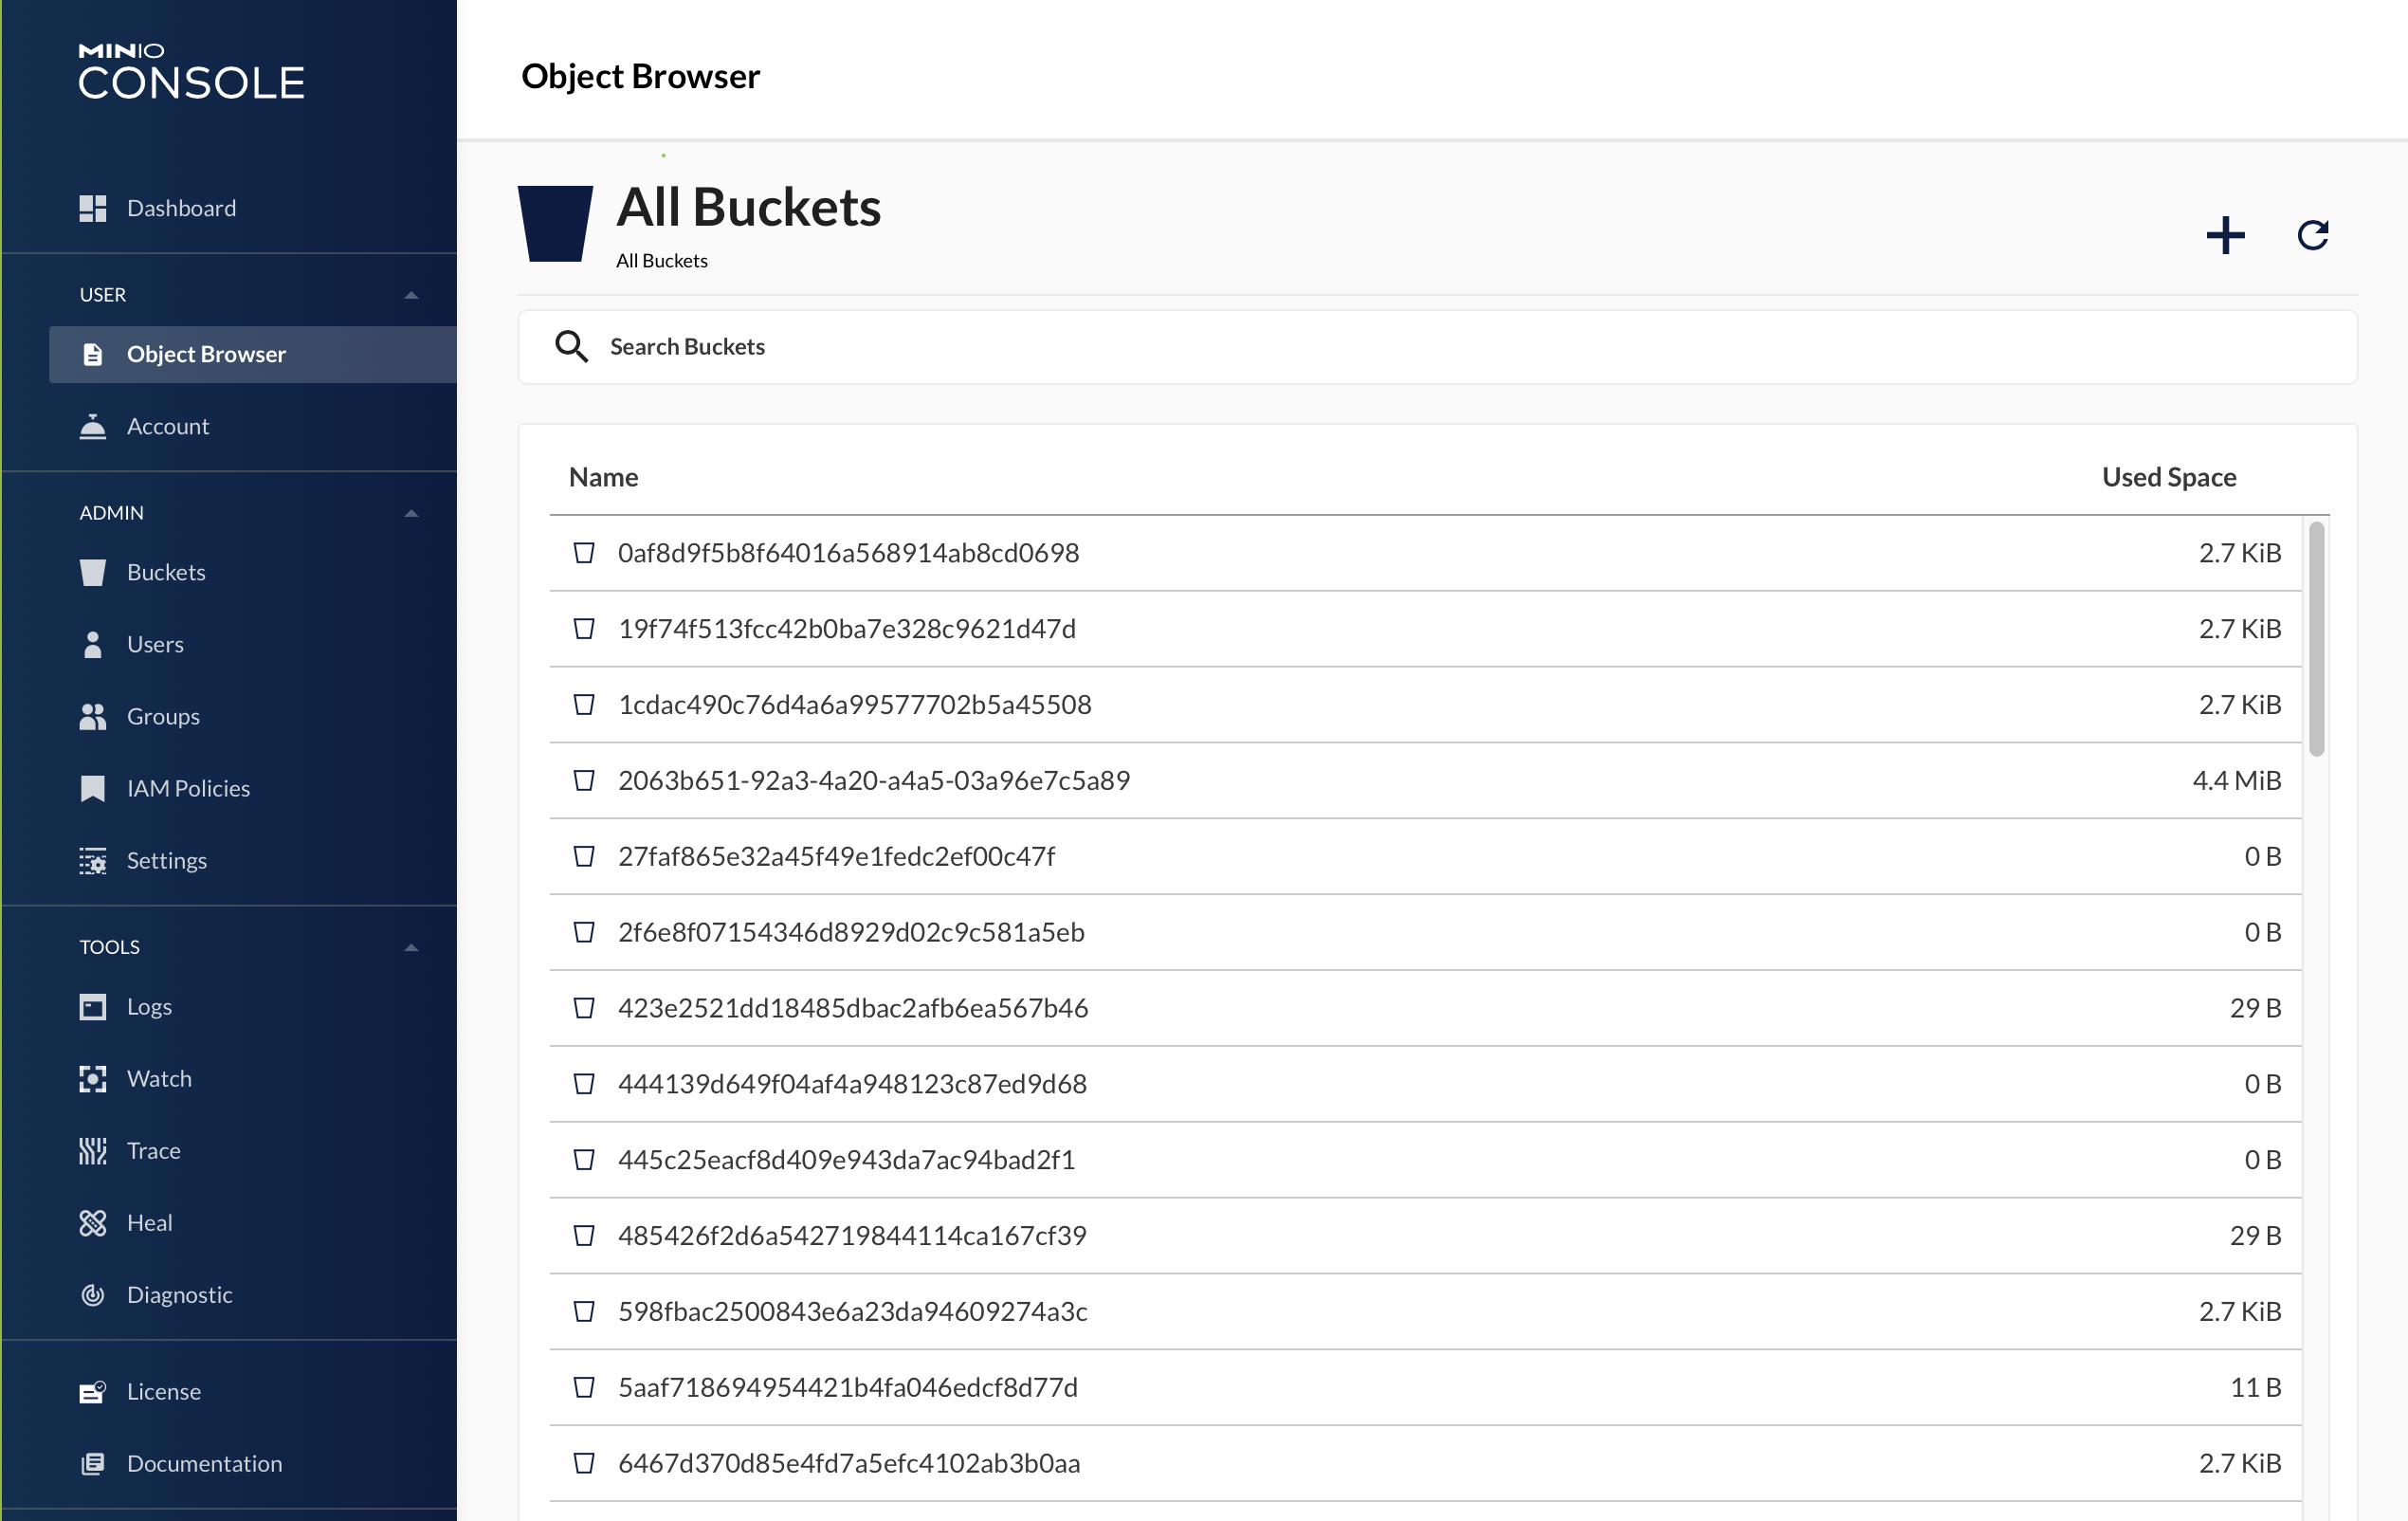Image resolution: width=2408 pixels, height=1521 pixels.
Task: Open bucket 27faf865e32a45f49e1fedc2ef00c47f
Action: coord(1425,856)
